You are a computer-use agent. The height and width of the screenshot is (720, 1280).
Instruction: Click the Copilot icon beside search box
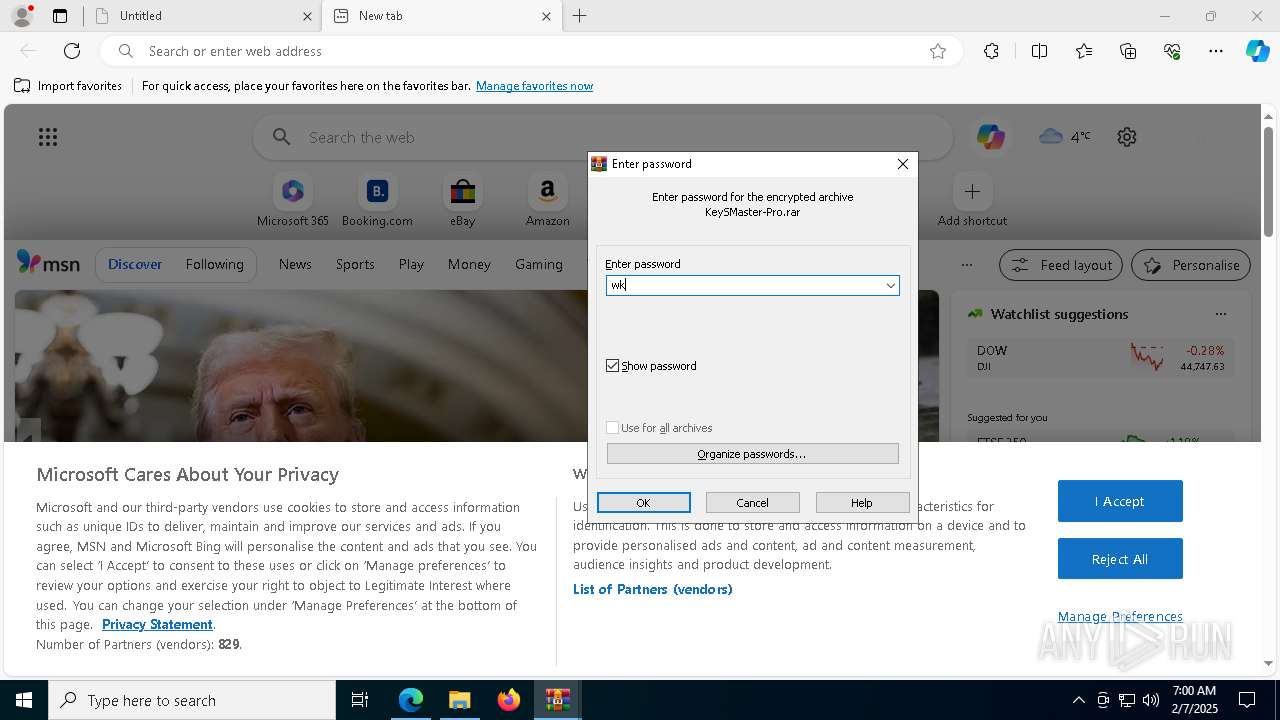991,137
